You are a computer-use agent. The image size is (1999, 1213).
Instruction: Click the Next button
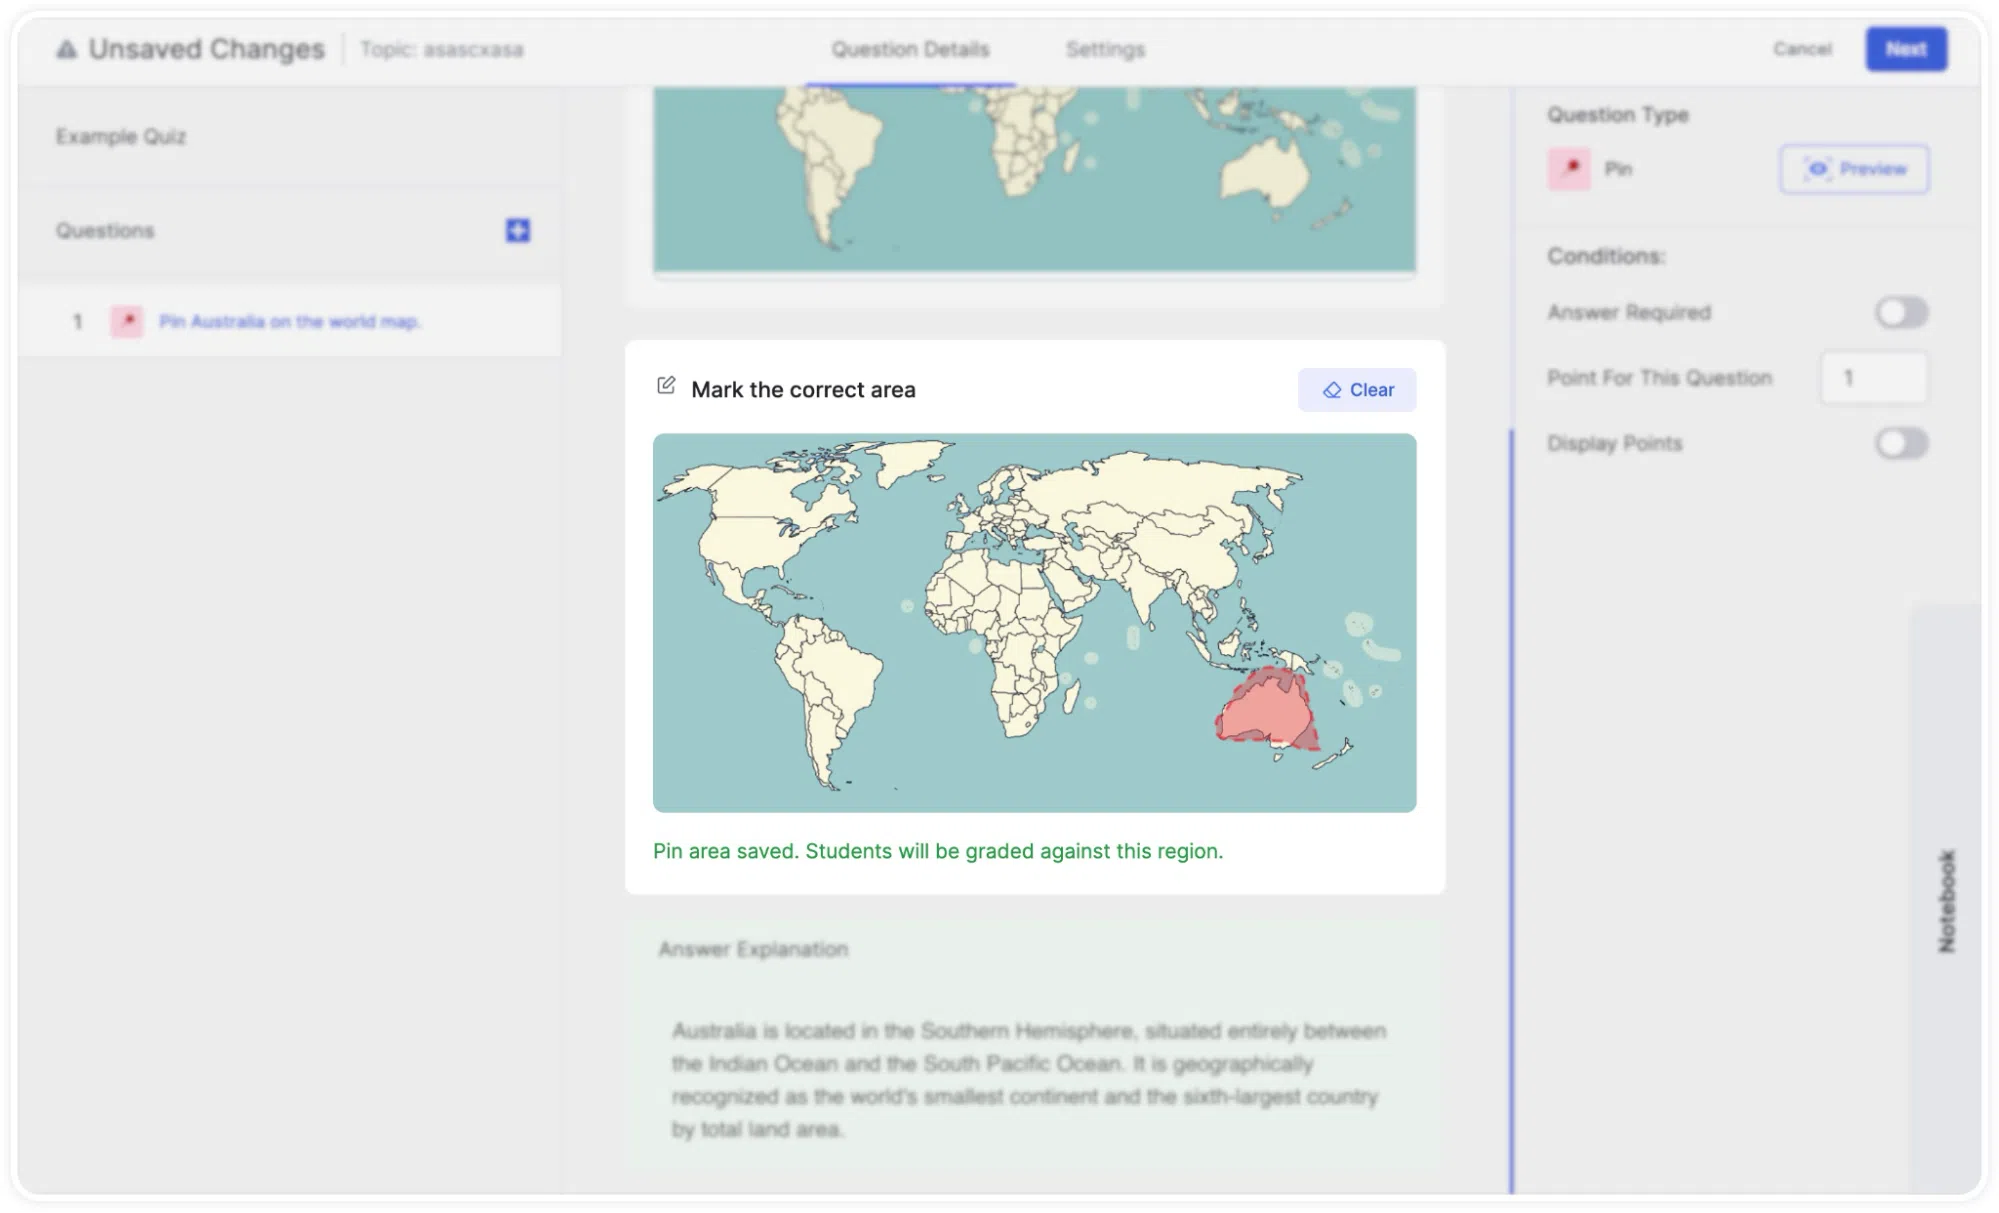[x=1906, y=49]
